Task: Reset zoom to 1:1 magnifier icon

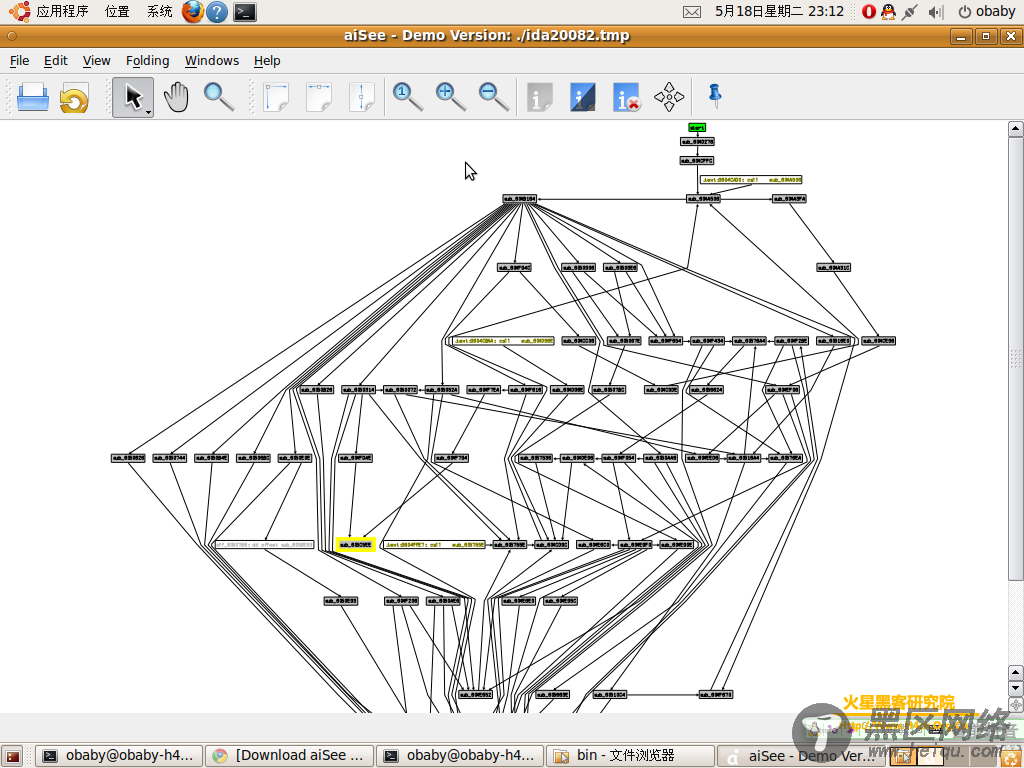Action: [x=408, y=97]
